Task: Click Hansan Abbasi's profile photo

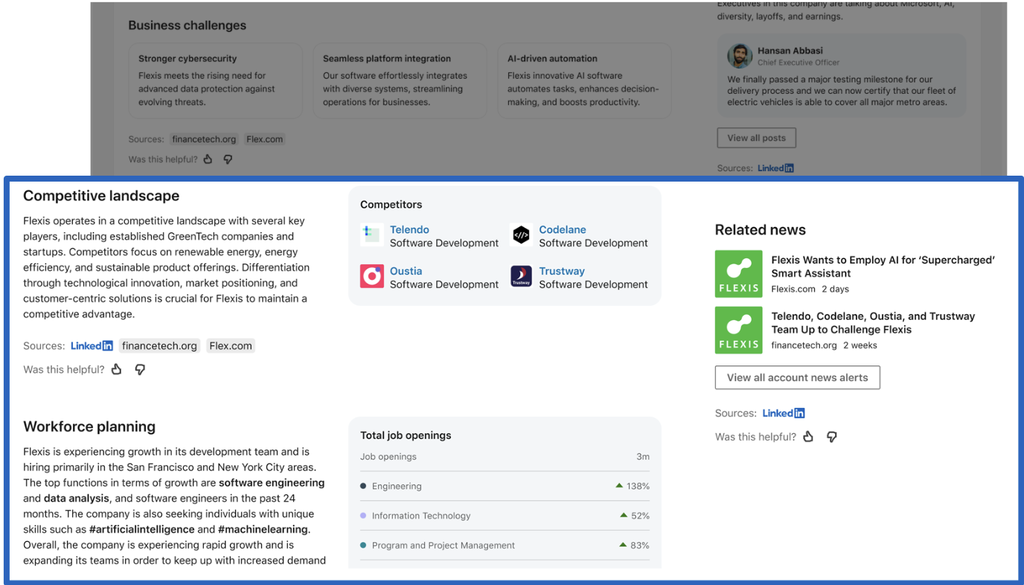Action: pyautogui.click(x=740, y=56)
